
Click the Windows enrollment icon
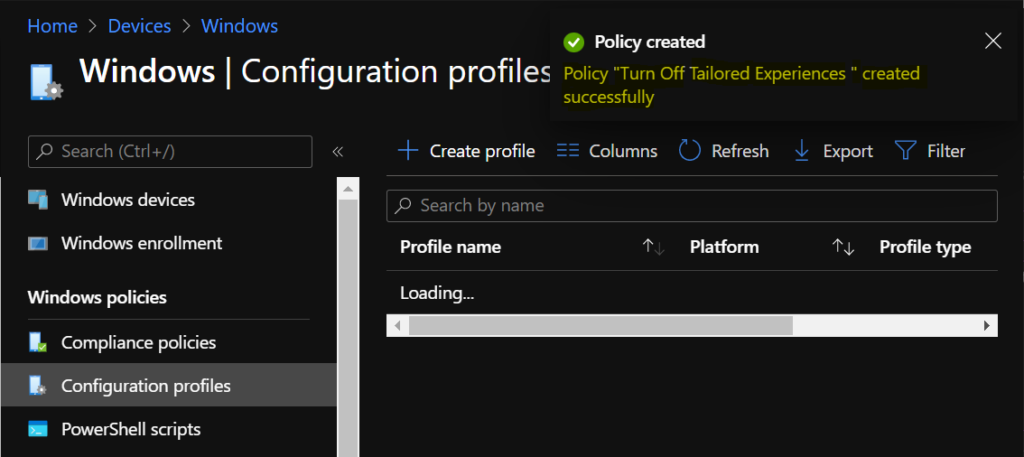38,244
